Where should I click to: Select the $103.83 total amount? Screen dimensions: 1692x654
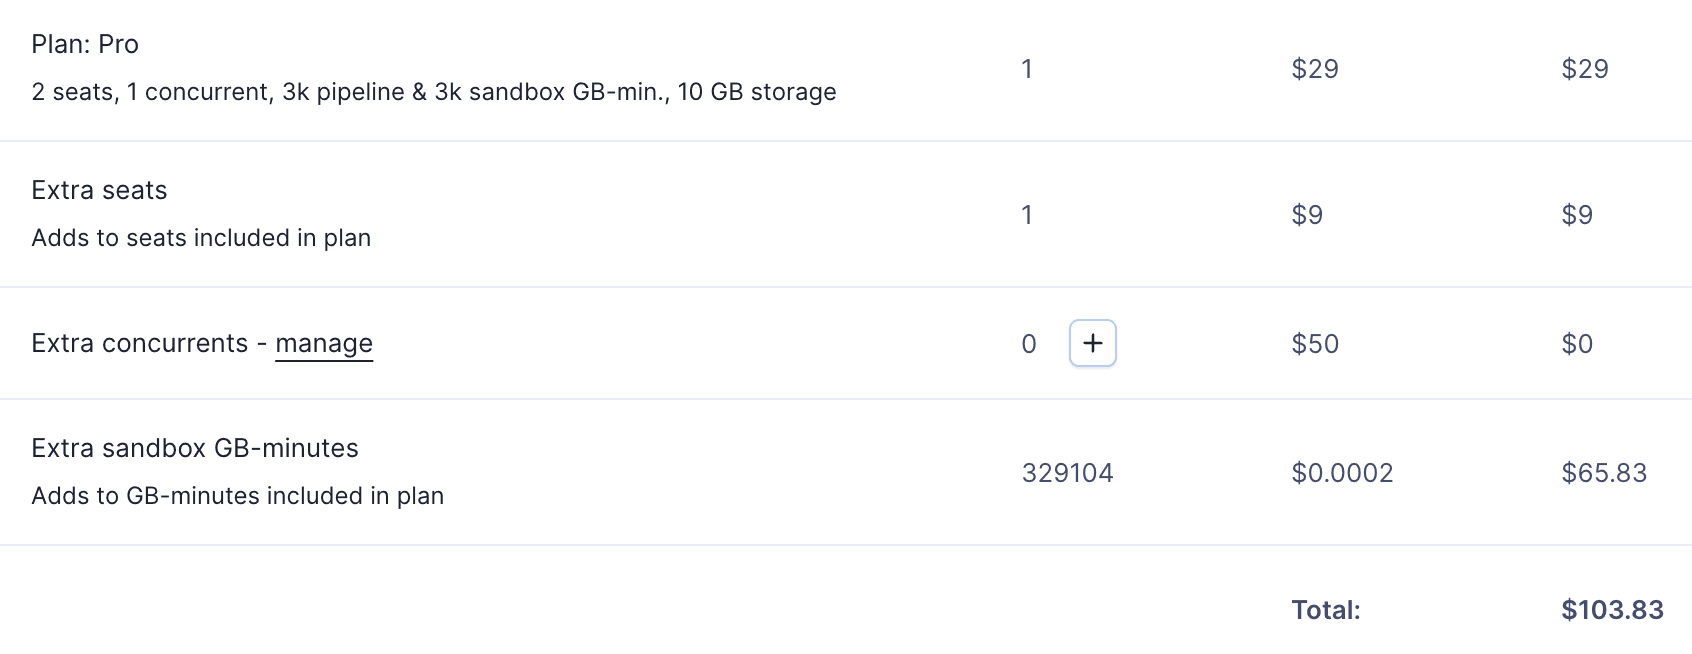(x=1612, y=610)
